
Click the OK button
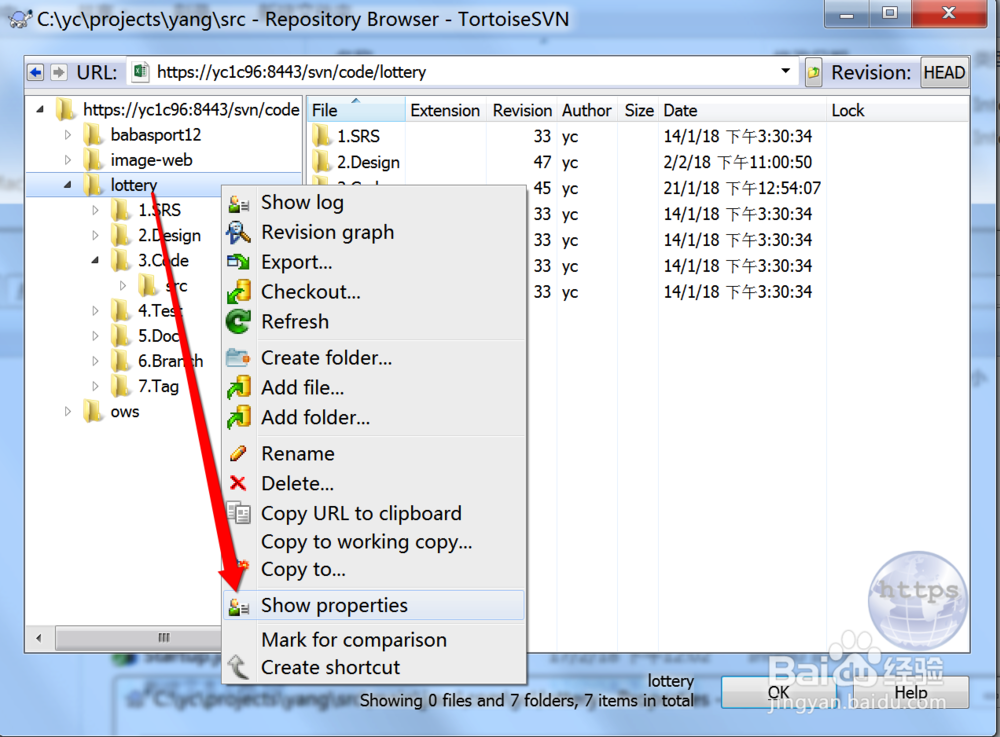tap(779, 692)
